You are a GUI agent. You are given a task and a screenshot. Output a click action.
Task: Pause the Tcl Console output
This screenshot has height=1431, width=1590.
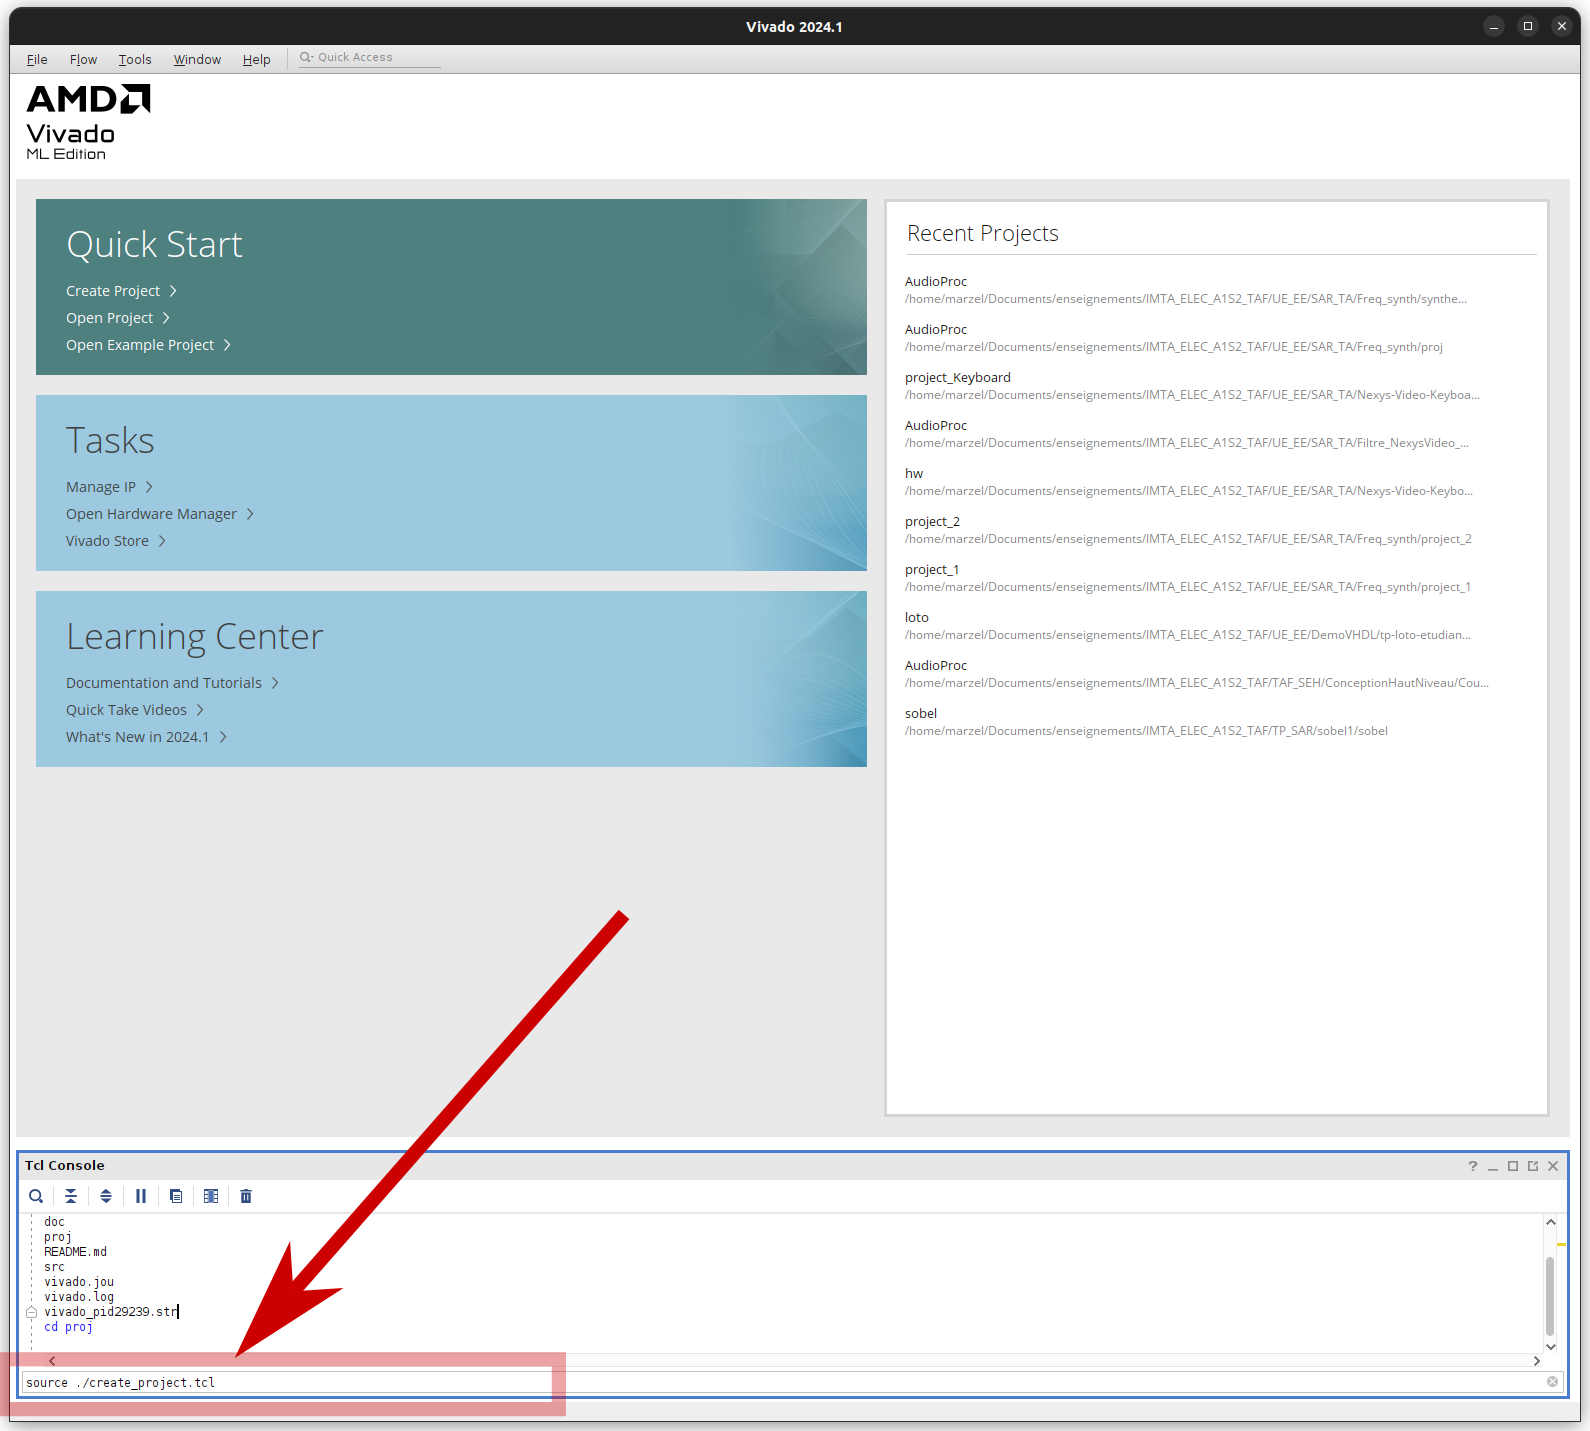[x=141, y=1196]
